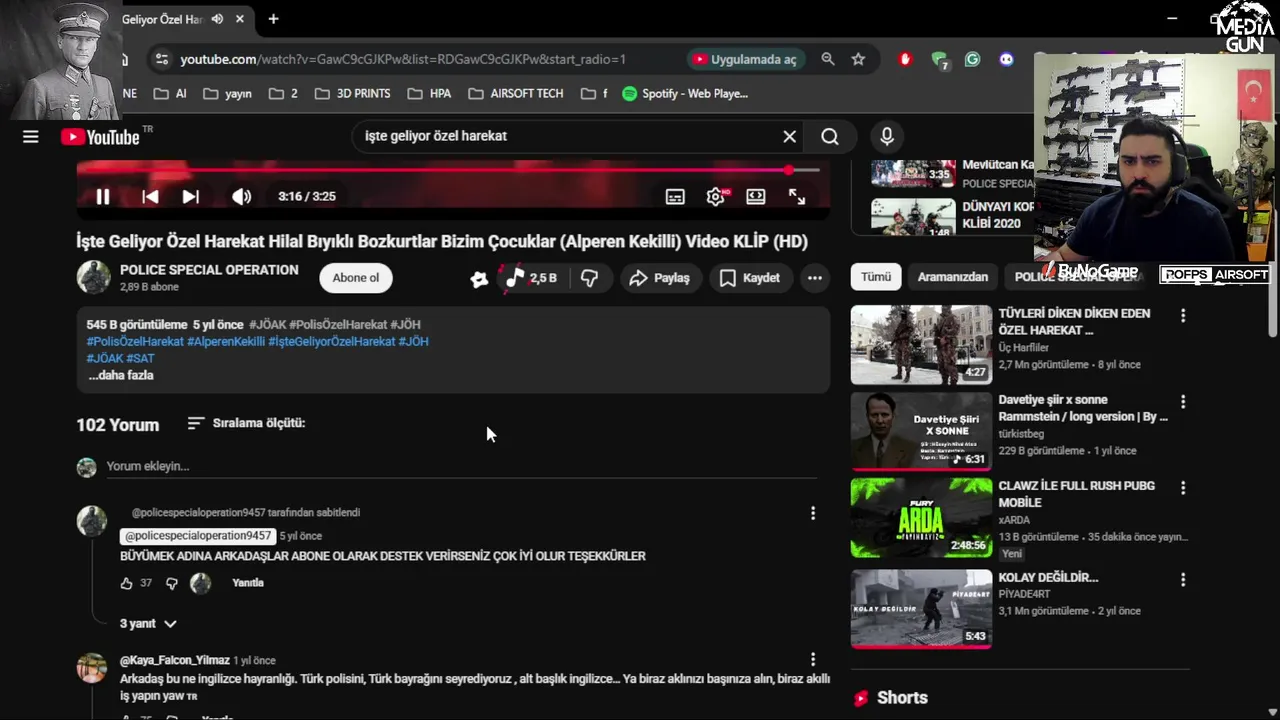The height and width of the screenshot is (720, 1280).
Task: Reply to pinned comment via Yanıtla
Action: coord(248,583)
